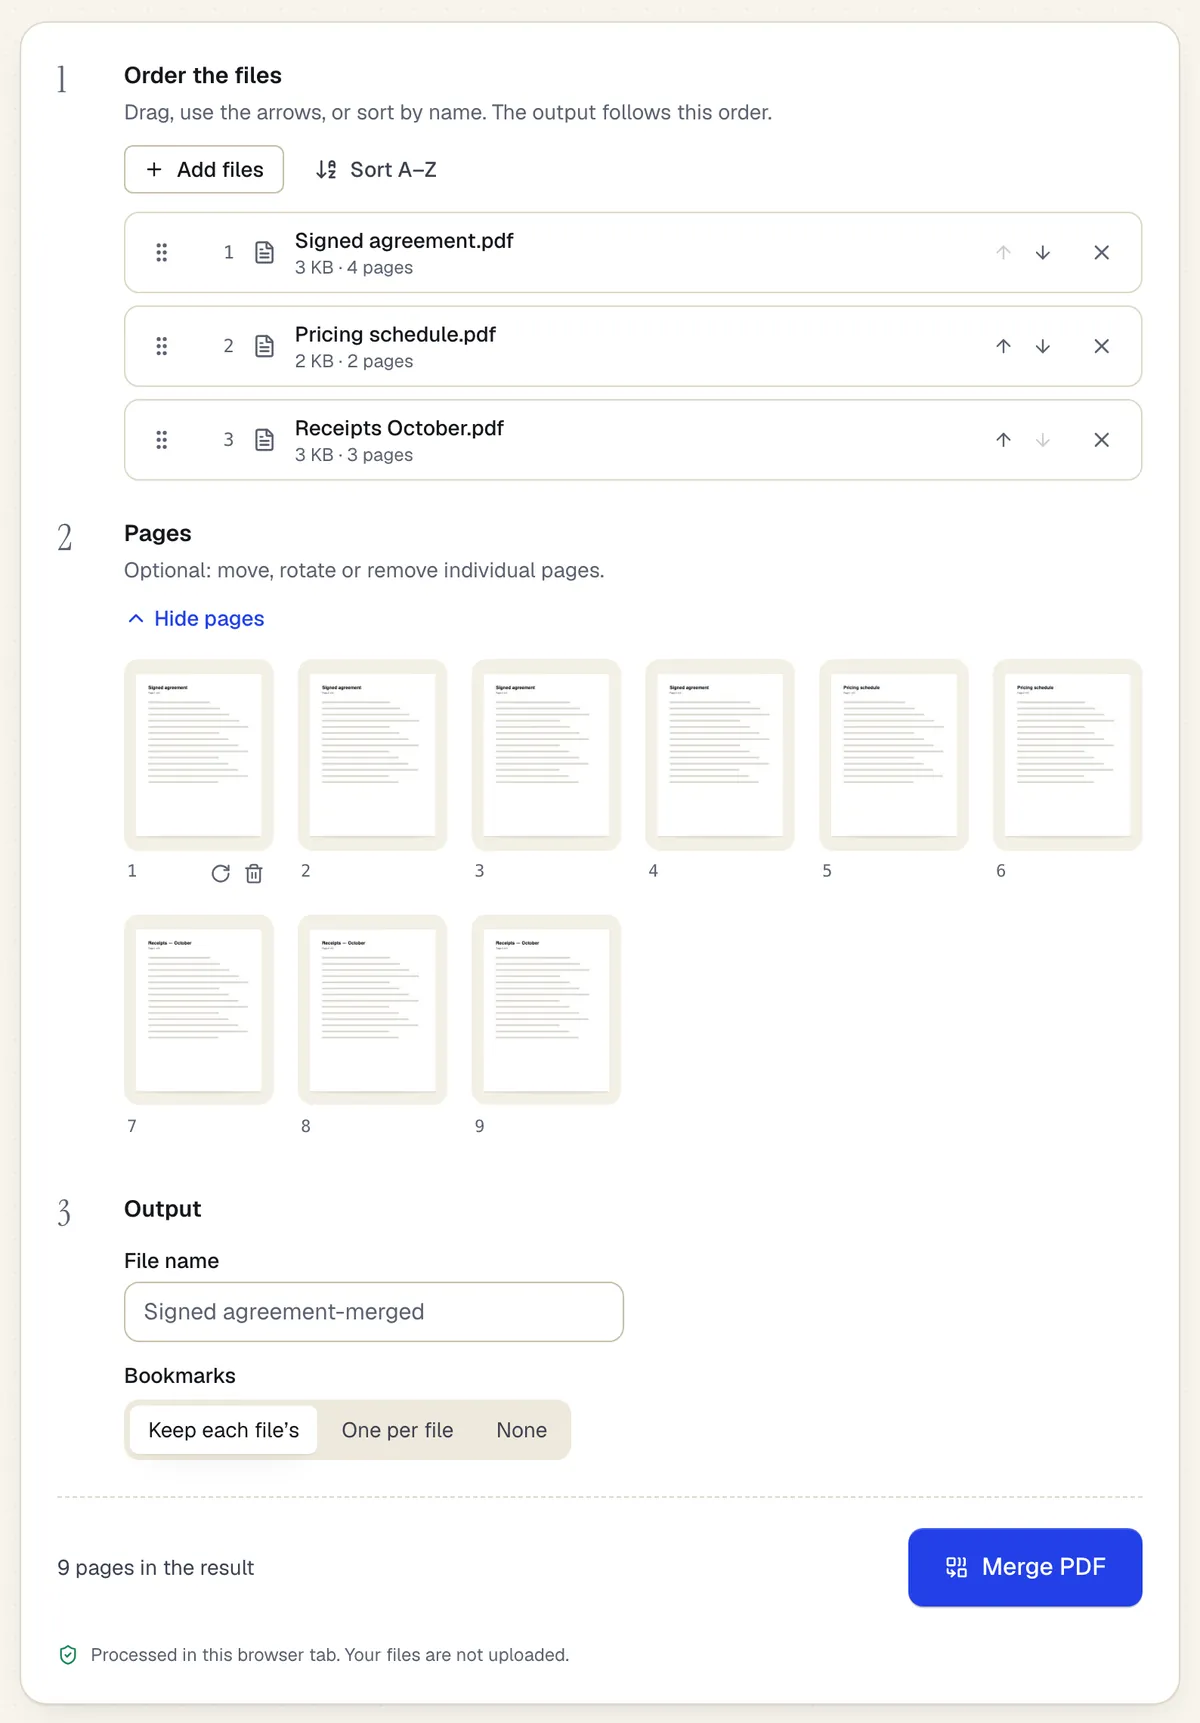
Task: Click the file icon of Signed agreement.pdf
Action: pyautogui.click(x=264, y=252)
